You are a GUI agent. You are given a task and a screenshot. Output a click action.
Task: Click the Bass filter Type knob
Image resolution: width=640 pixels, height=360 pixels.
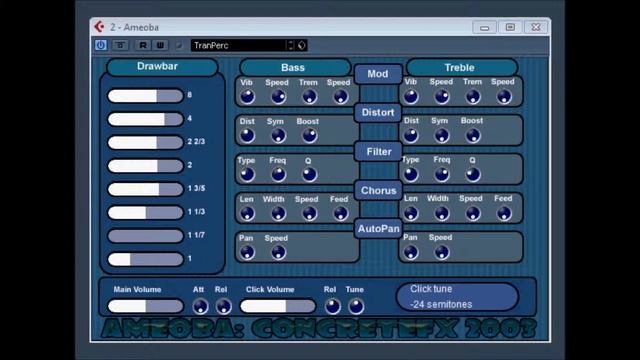click(x=247, y=174)
